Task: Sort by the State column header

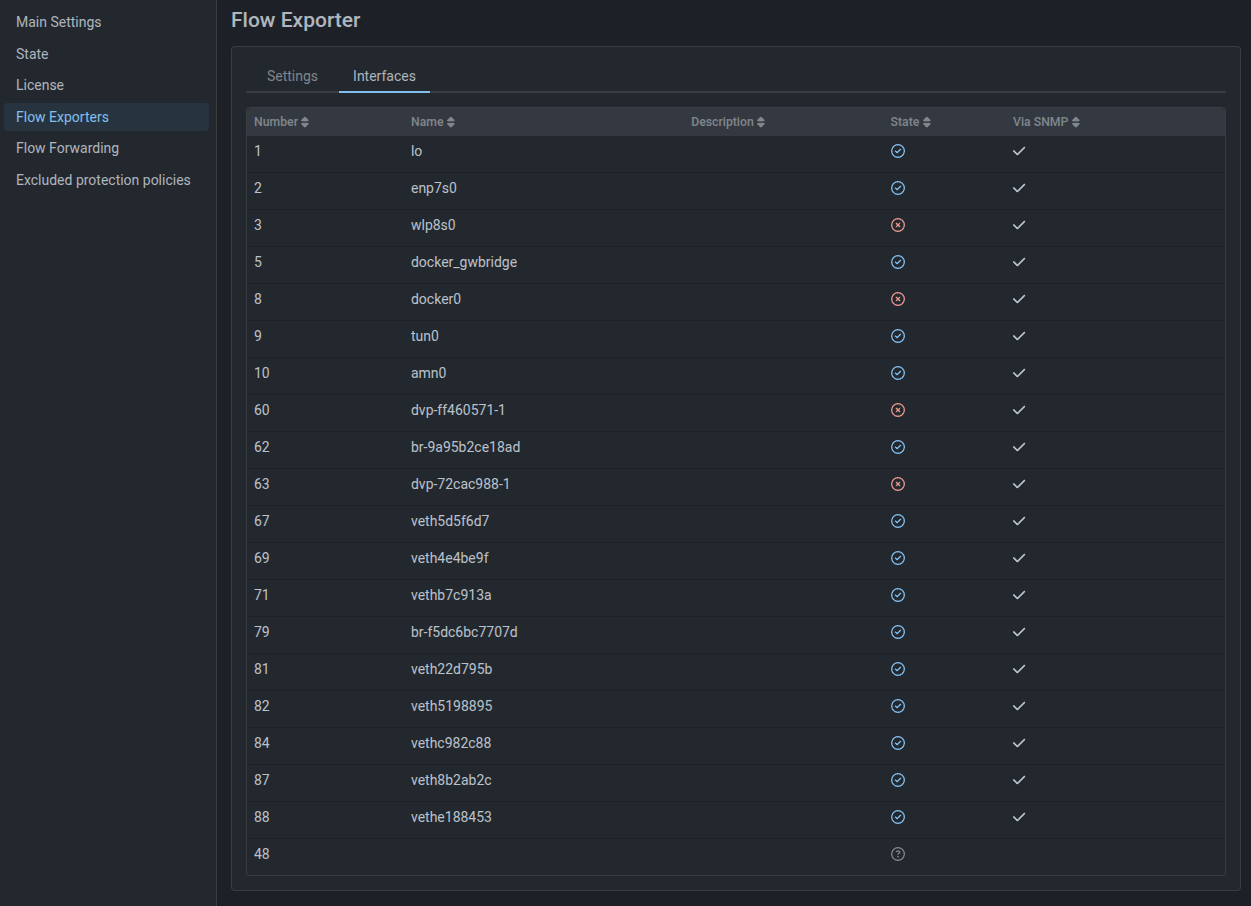Action: (x=910, y=122)
